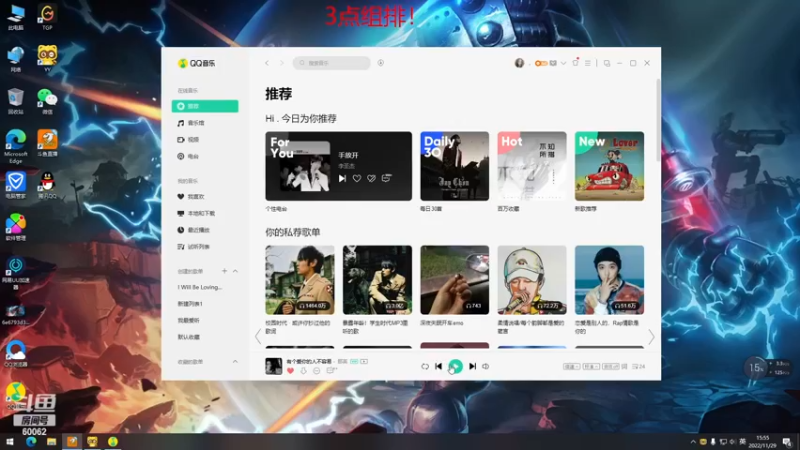Click the MV play badge beside song title
Screen dimensions: 800x450
coord(364,361)
